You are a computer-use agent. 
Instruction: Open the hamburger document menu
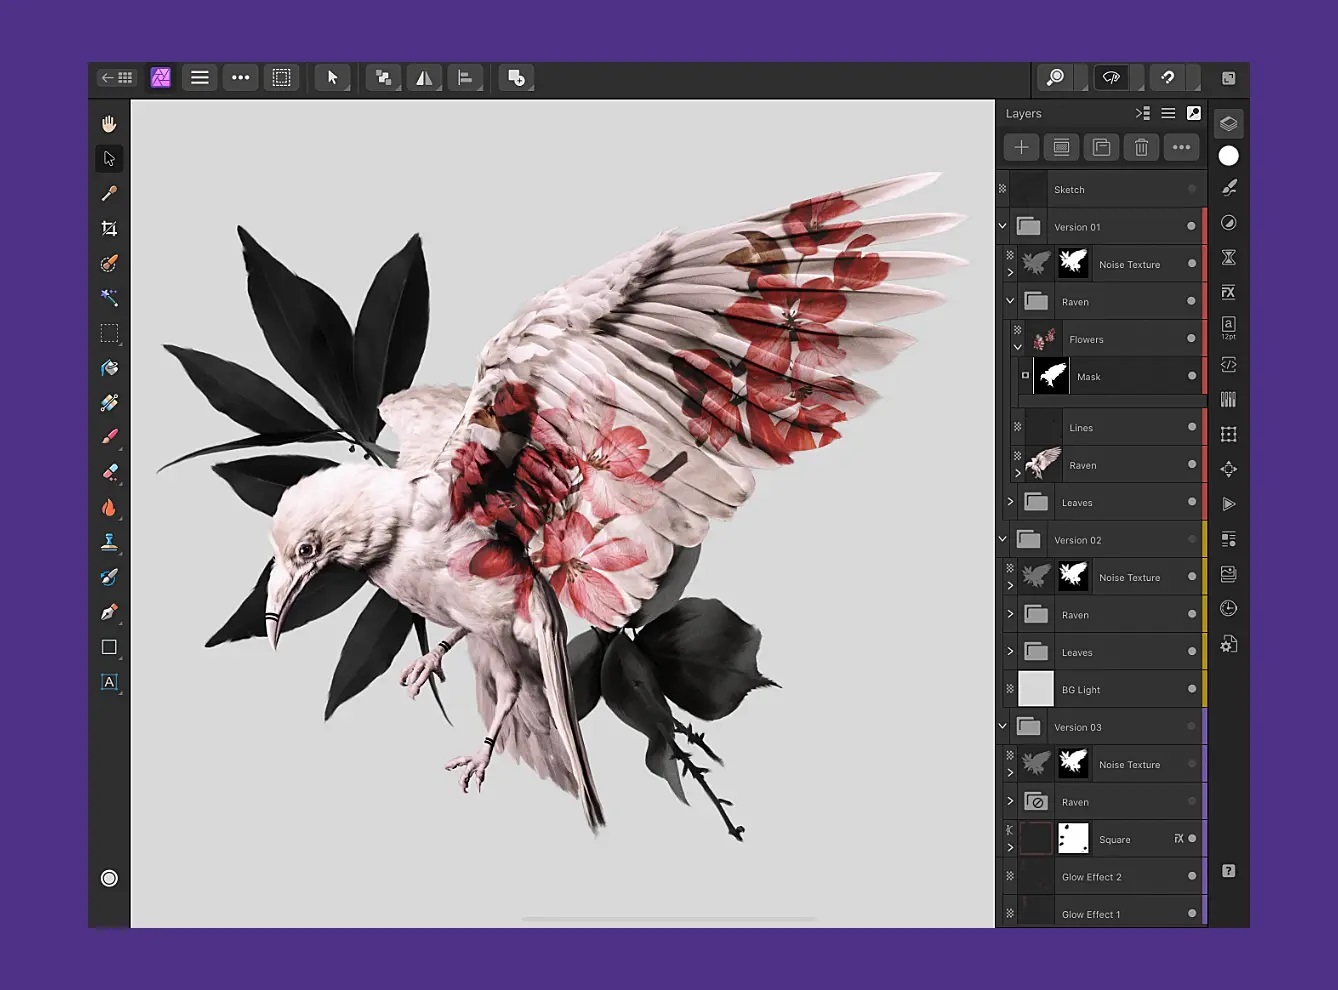click(x=200, y=78)
